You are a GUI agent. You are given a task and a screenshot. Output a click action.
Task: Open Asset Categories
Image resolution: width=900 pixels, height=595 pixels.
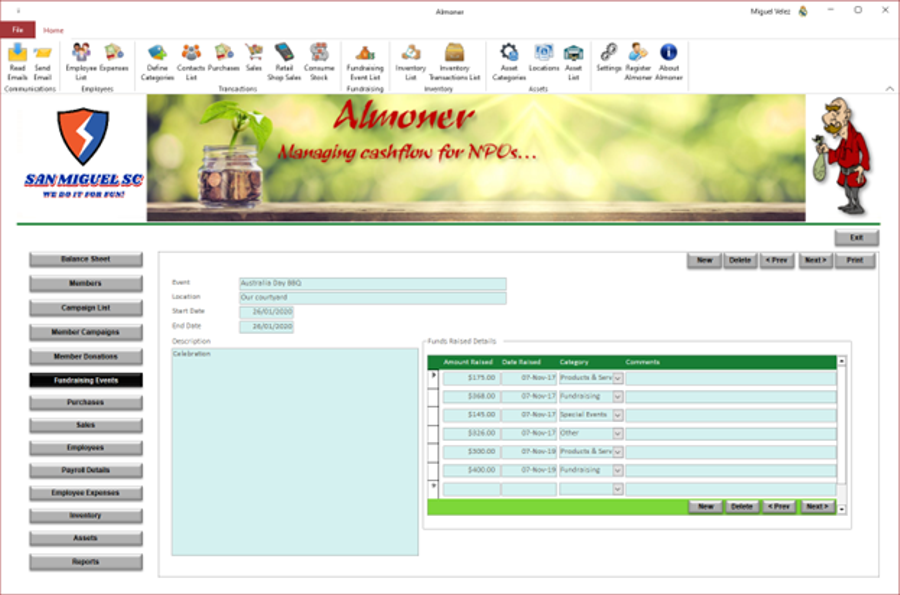(509, 62)
